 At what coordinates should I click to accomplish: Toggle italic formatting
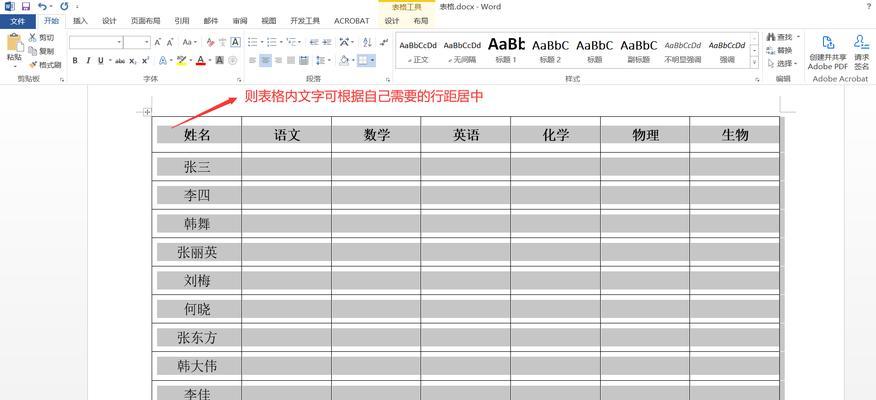pyautogui.click(x=88, y=60)
